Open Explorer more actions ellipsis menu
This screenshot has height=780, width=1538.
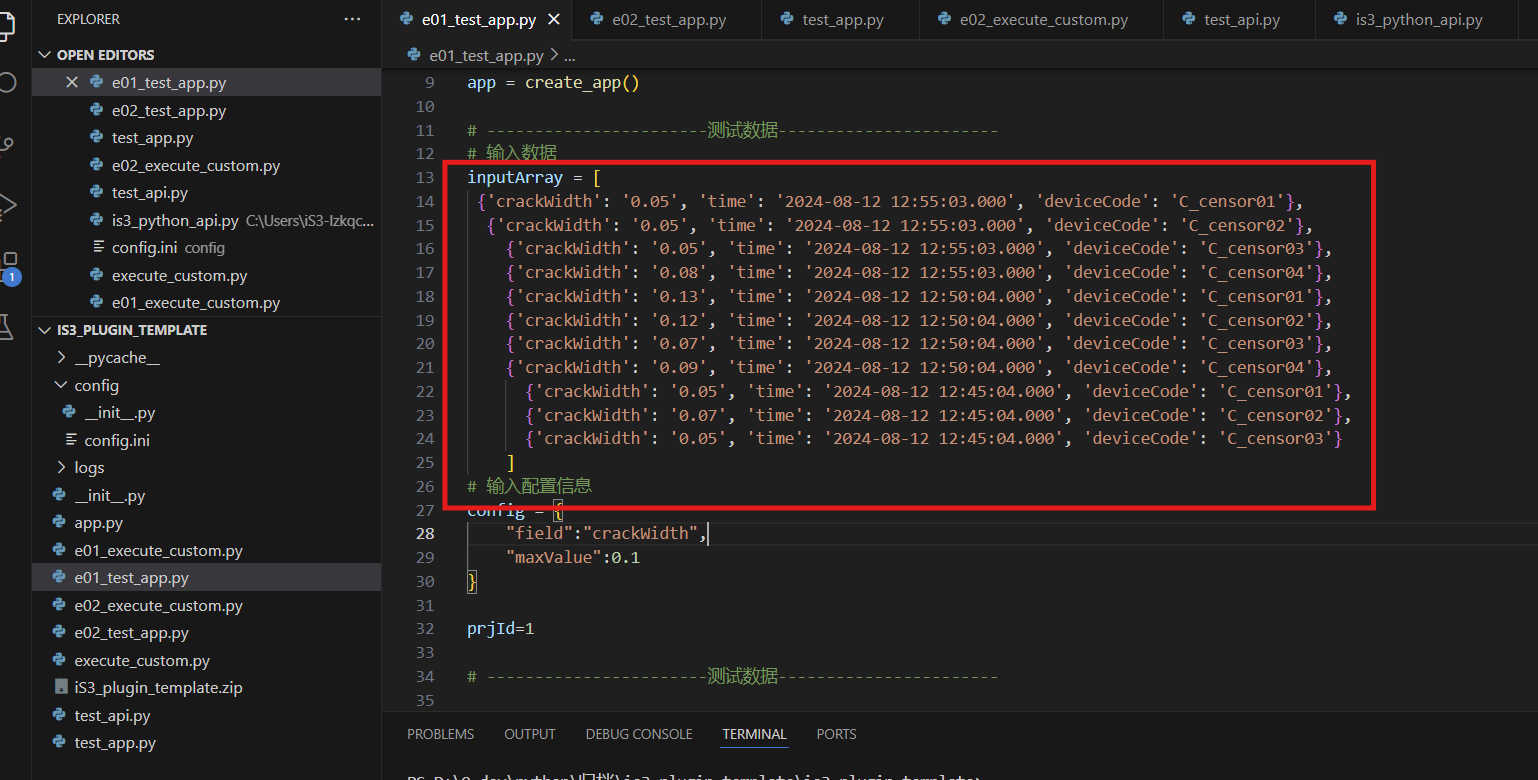click(352, 19)
